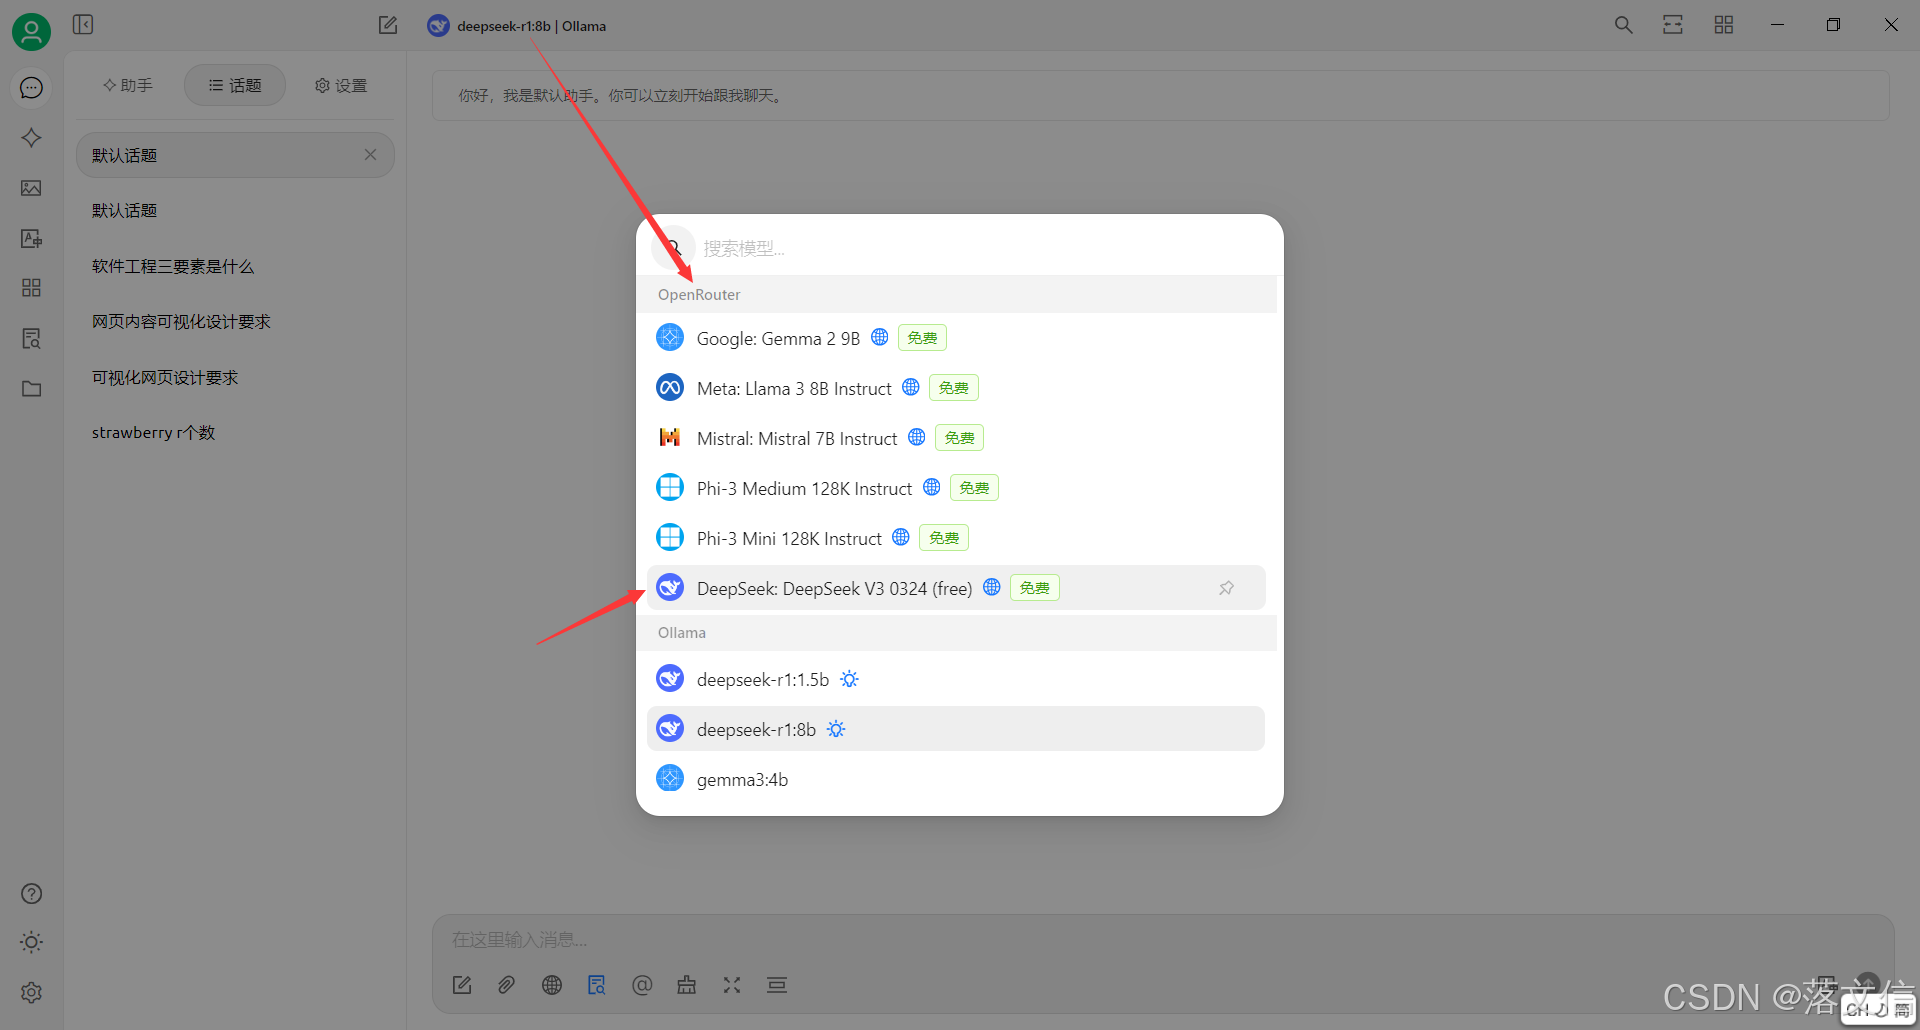Click the OpenRouter group header
Viewport: 1920px width, 1030px height.
(956, 294)
